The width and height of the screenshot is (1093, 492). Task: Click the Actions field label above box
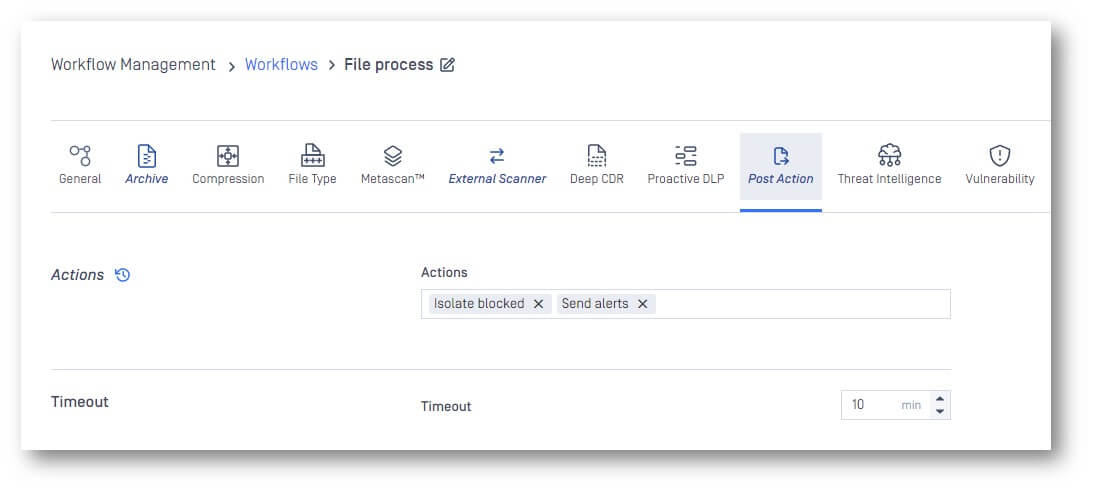point(444,272)
